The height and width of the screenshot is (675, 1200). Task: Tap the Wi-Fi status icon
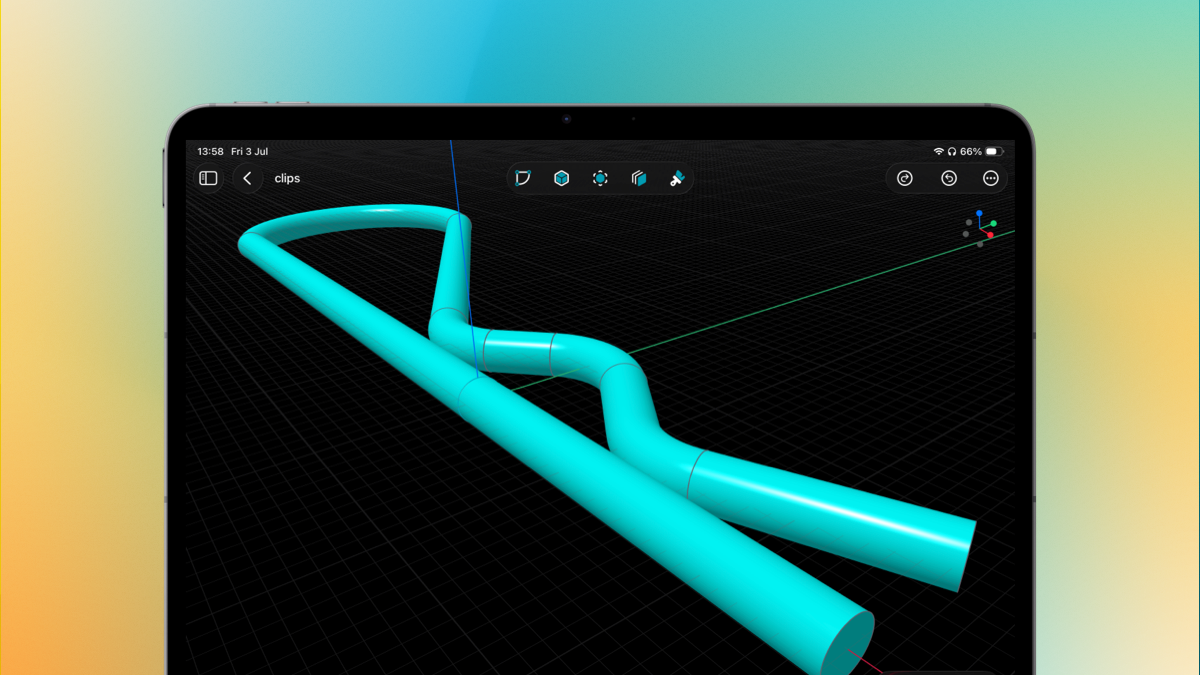pos(938,152)
